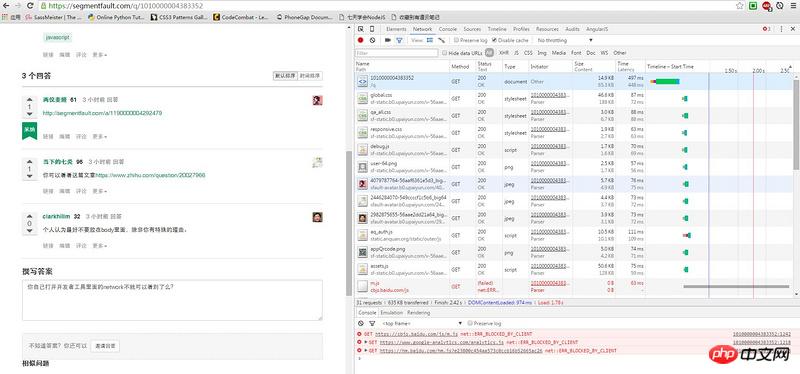Expand the google-analytics error entry
The image size is (800, 374).
pyautogui.click(x=366, y=342)
